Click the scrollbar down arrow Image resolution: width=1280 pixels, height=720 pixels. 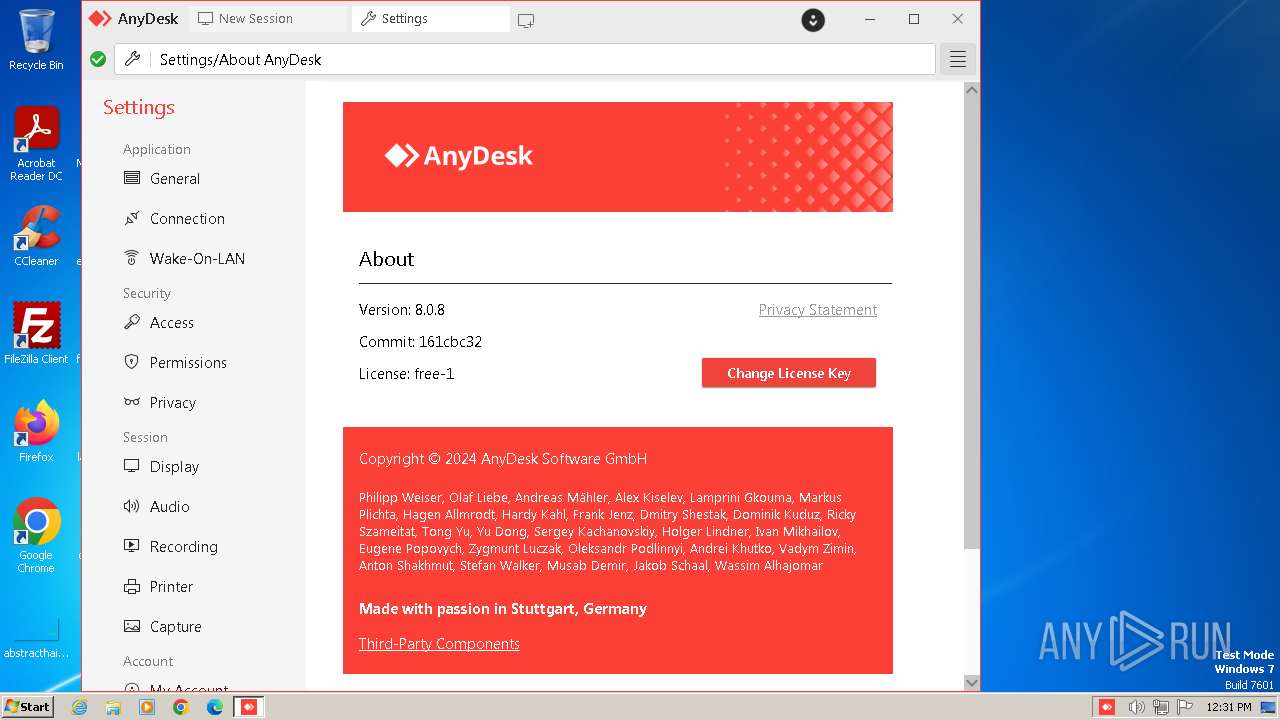pyautogui.click(x=972, y=683)
